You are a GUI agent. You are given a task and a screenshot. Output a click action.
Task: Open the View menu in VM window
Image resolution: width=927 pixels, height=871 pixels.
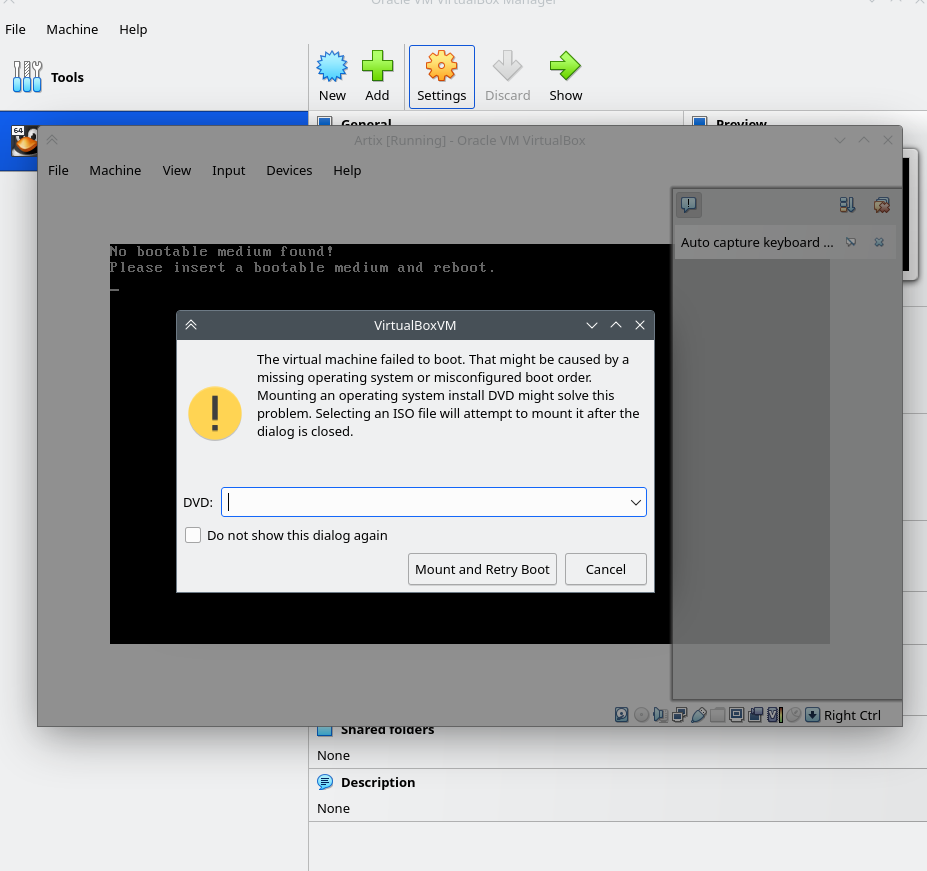177,170
